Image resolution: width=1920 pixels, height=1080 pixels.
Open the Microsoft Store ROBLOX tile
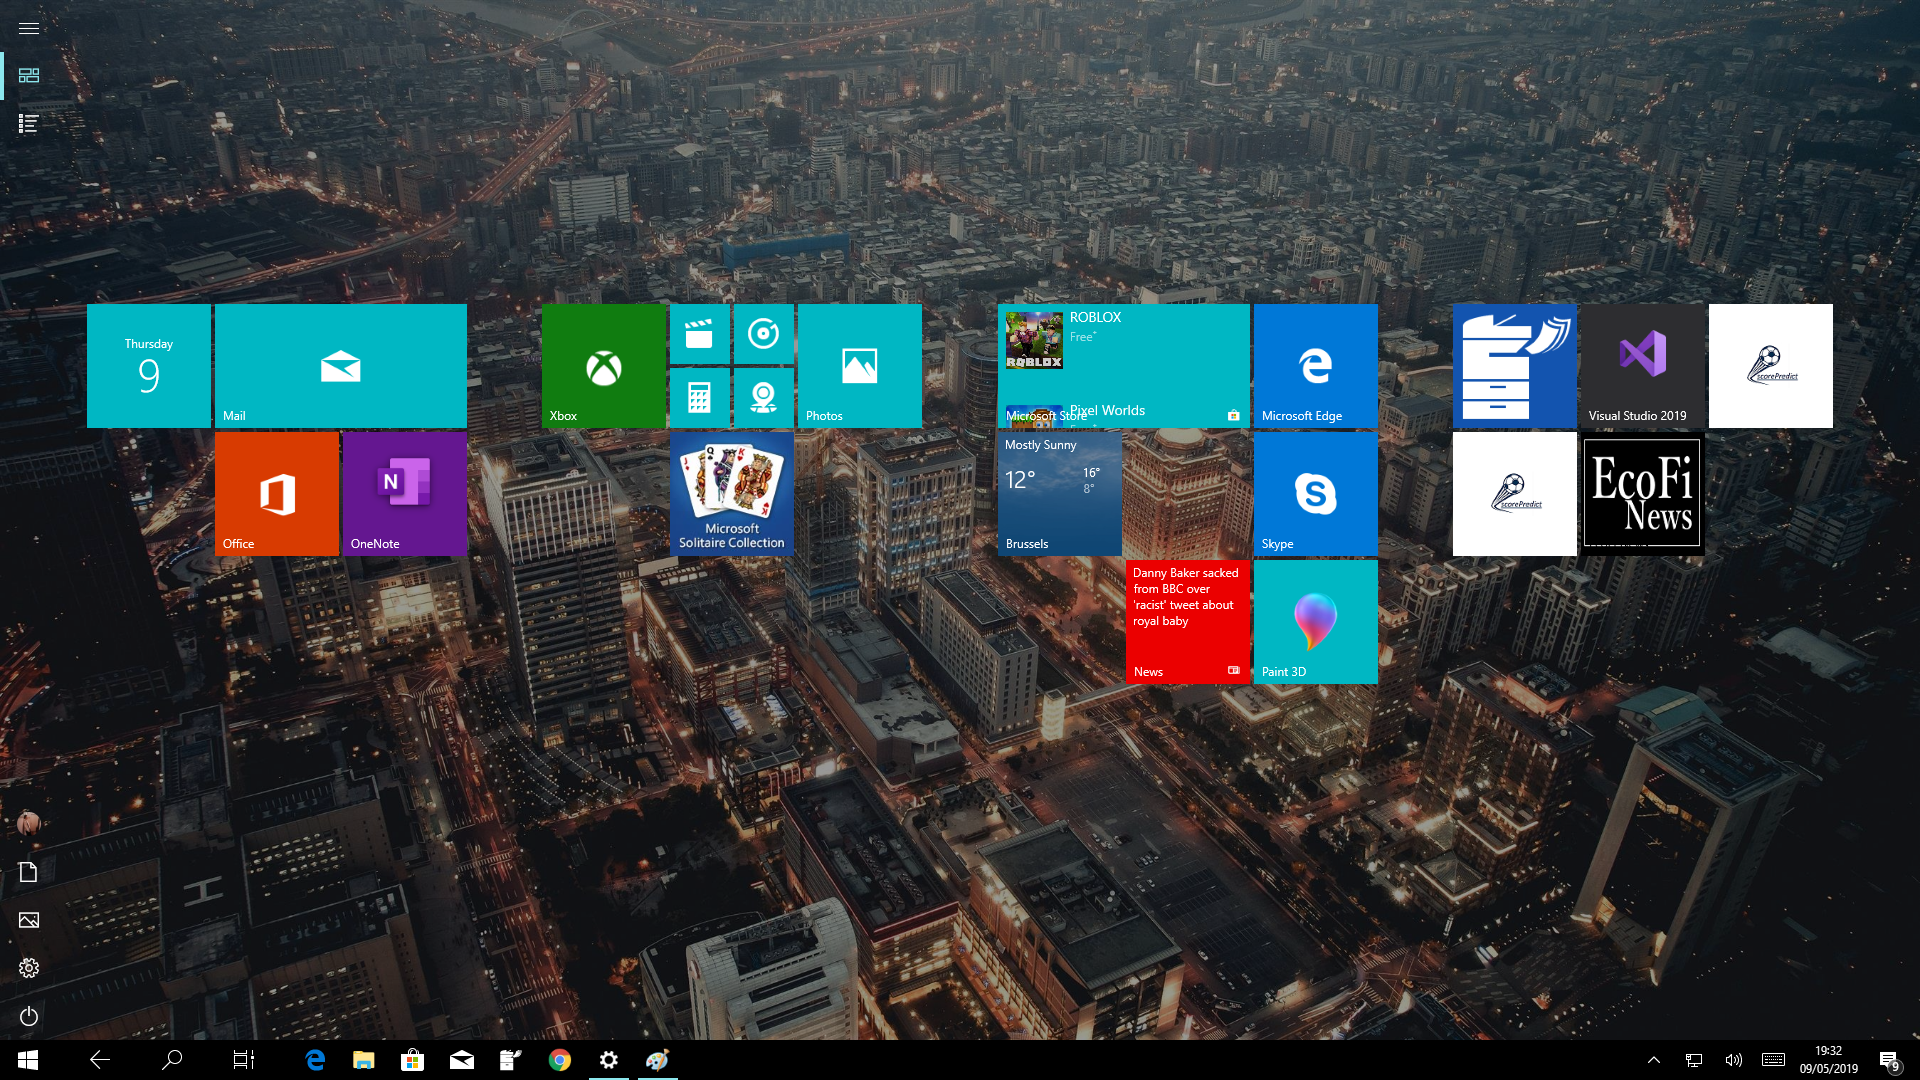1124,366
